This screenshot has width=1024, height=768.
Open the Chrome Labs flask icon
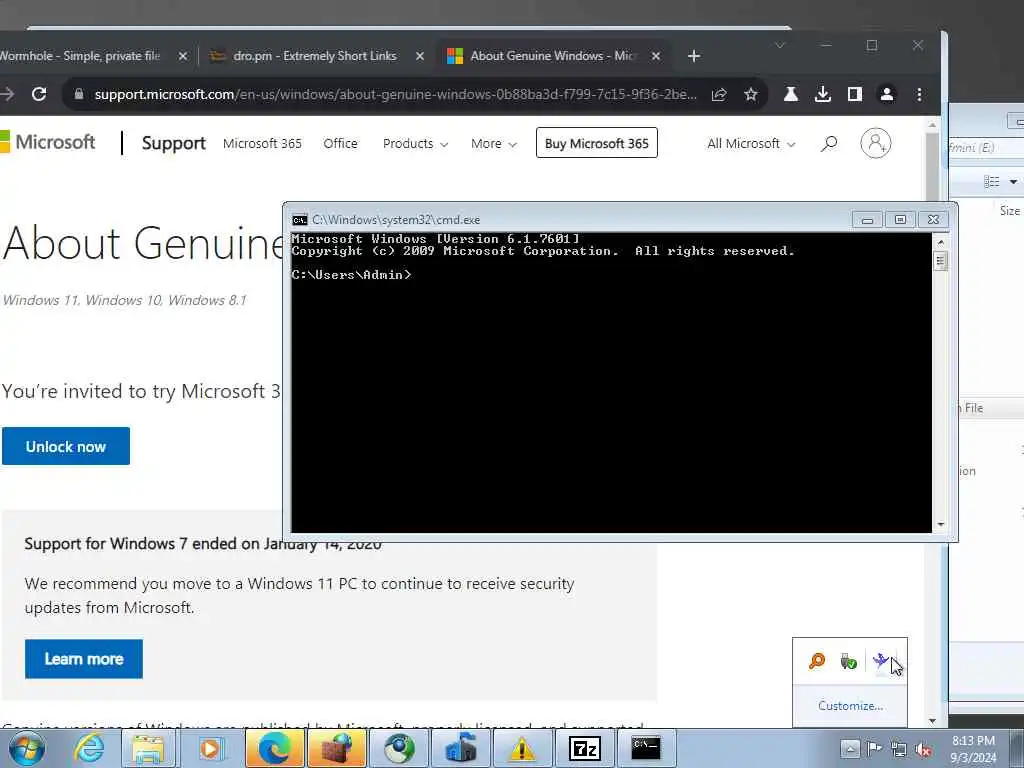pos(791,95)
